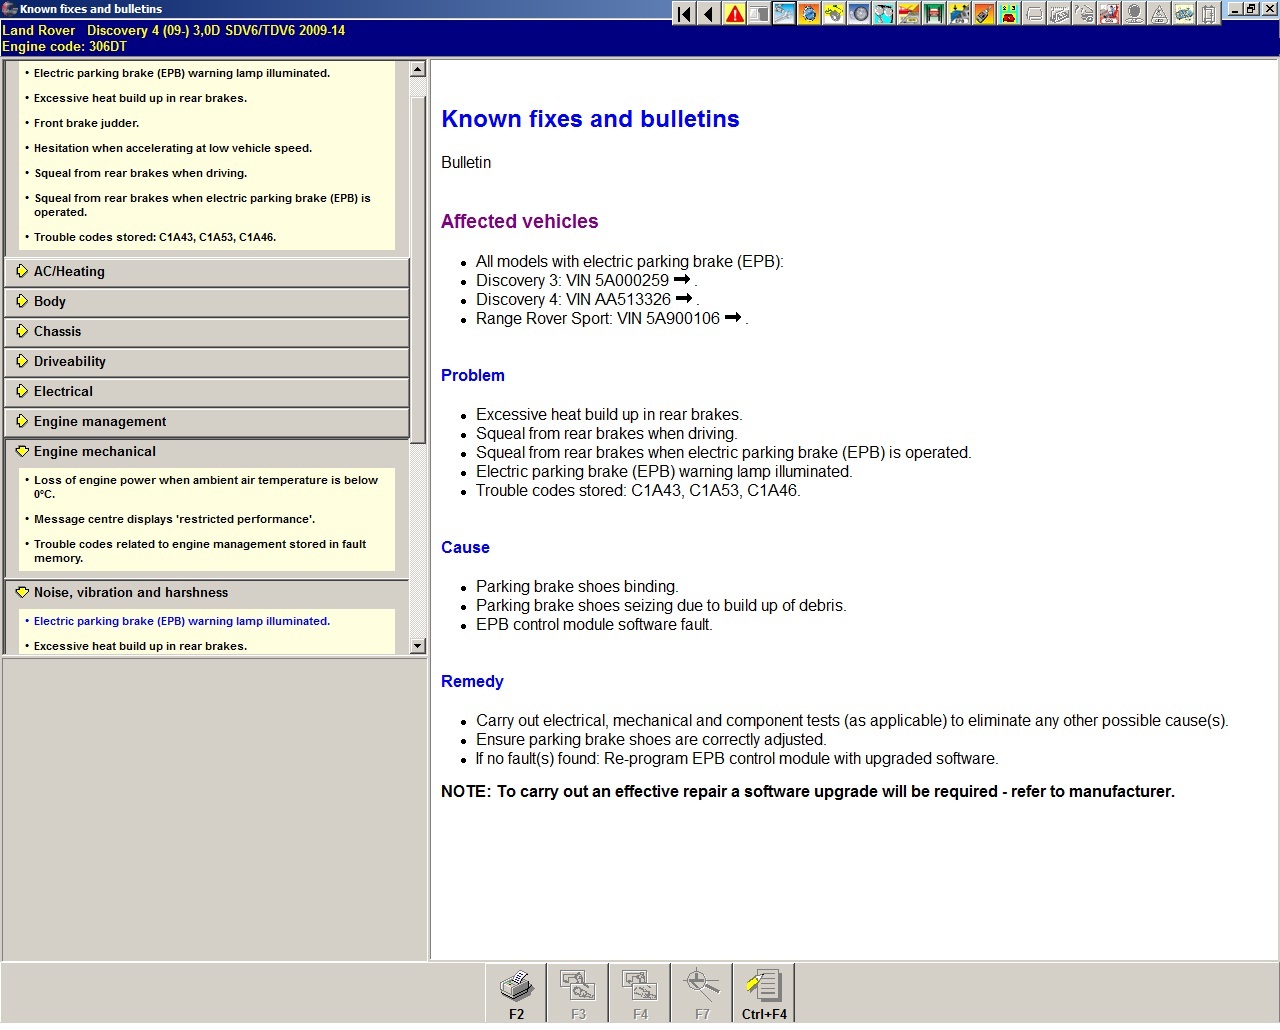Open 'Message centre displays restricted performance' bulletin
This screenshot has height=1030, width=1280.
(x=174, y=520)
